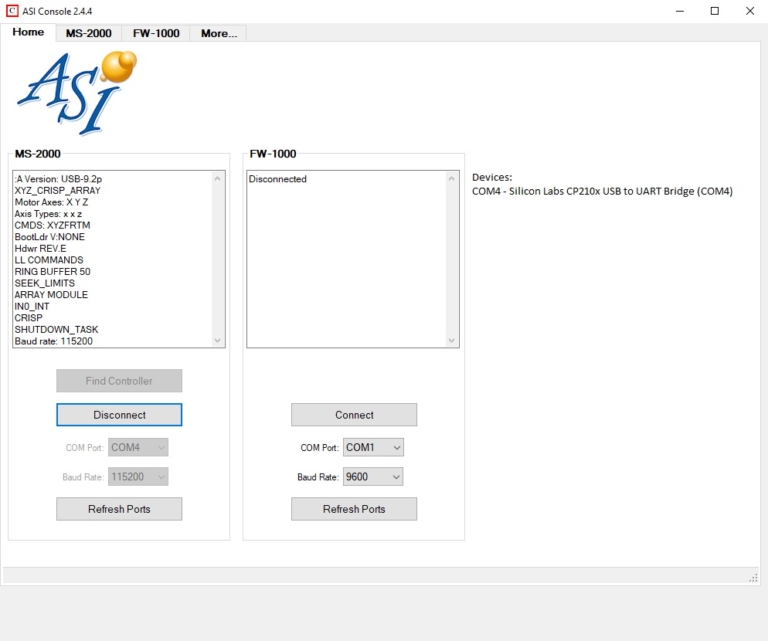Click the ASI Console title bar icon
The width and height of the screenshot is (768, 641).
click(x=12, y=11)
